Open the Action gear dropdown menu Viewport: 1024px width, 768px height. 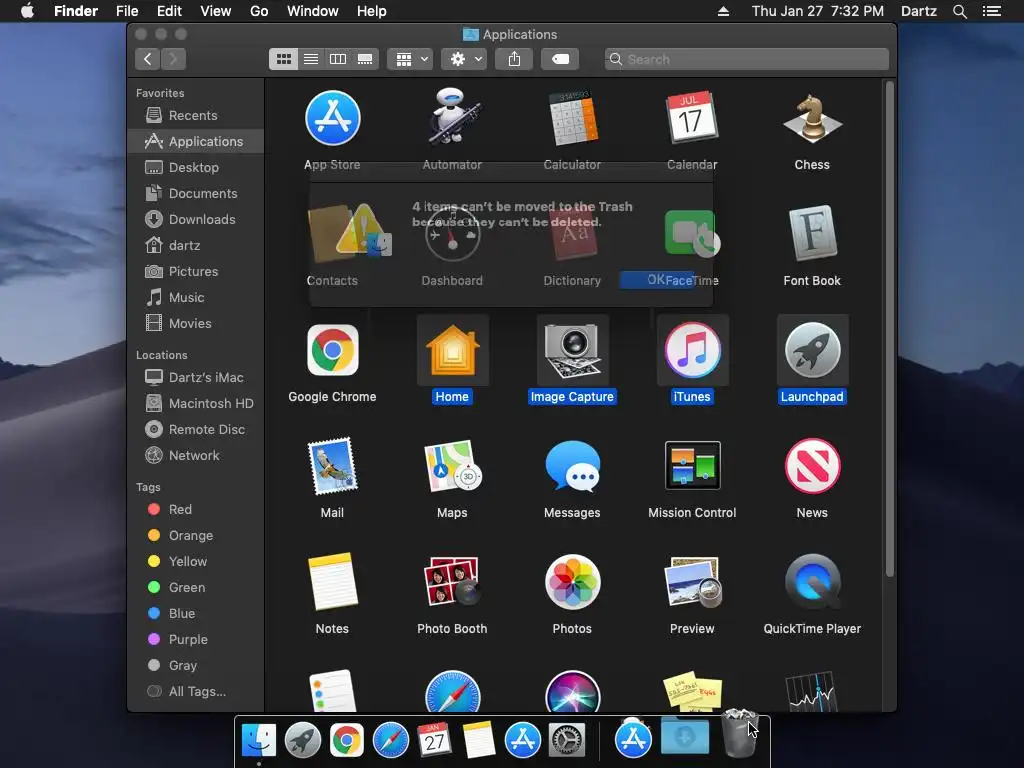tap(464, 59)
